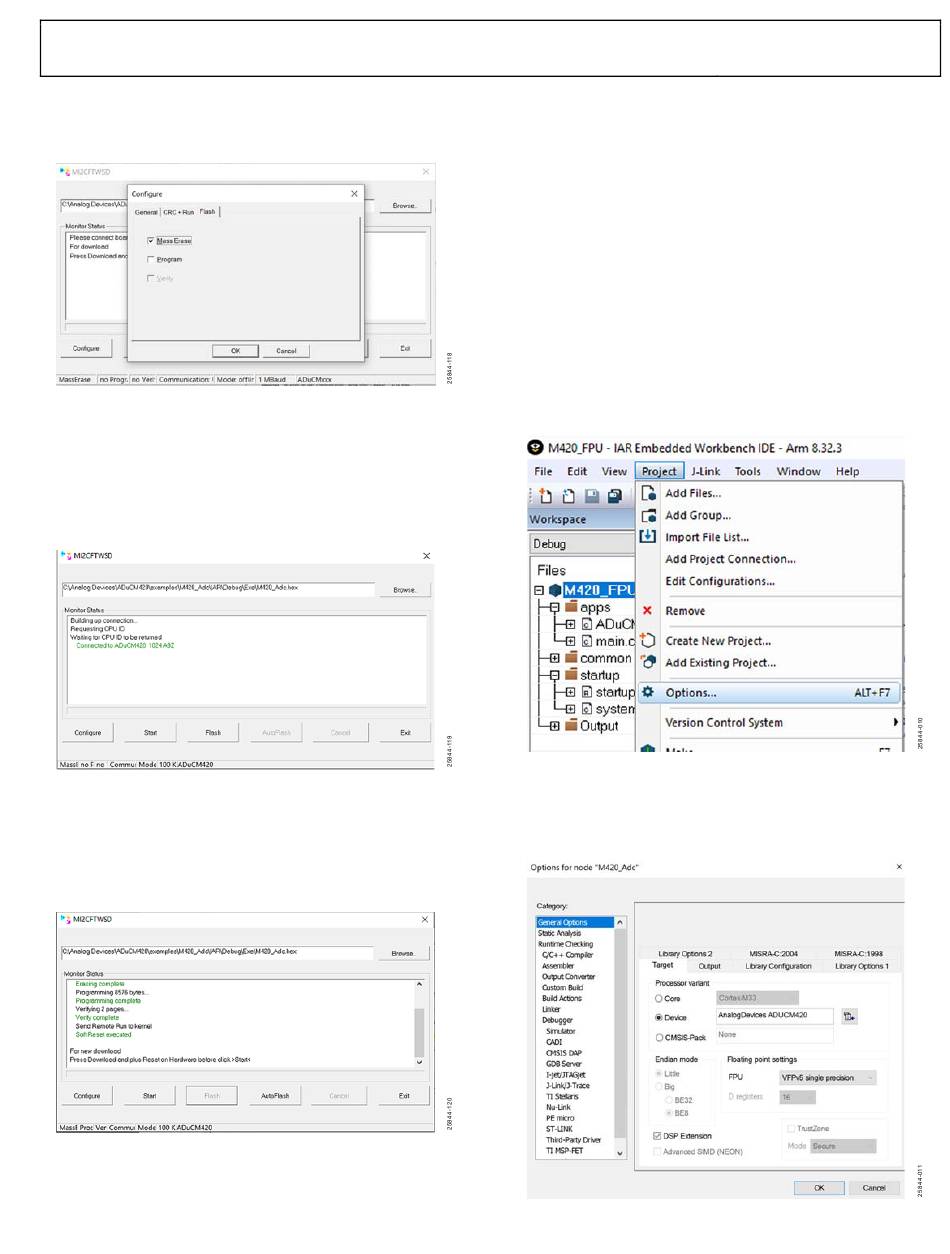The width and height of the screenshot is (950, 1254).
Task: Enable the Program checkbox in Configure dialog
Action: (x=150, y=260)
